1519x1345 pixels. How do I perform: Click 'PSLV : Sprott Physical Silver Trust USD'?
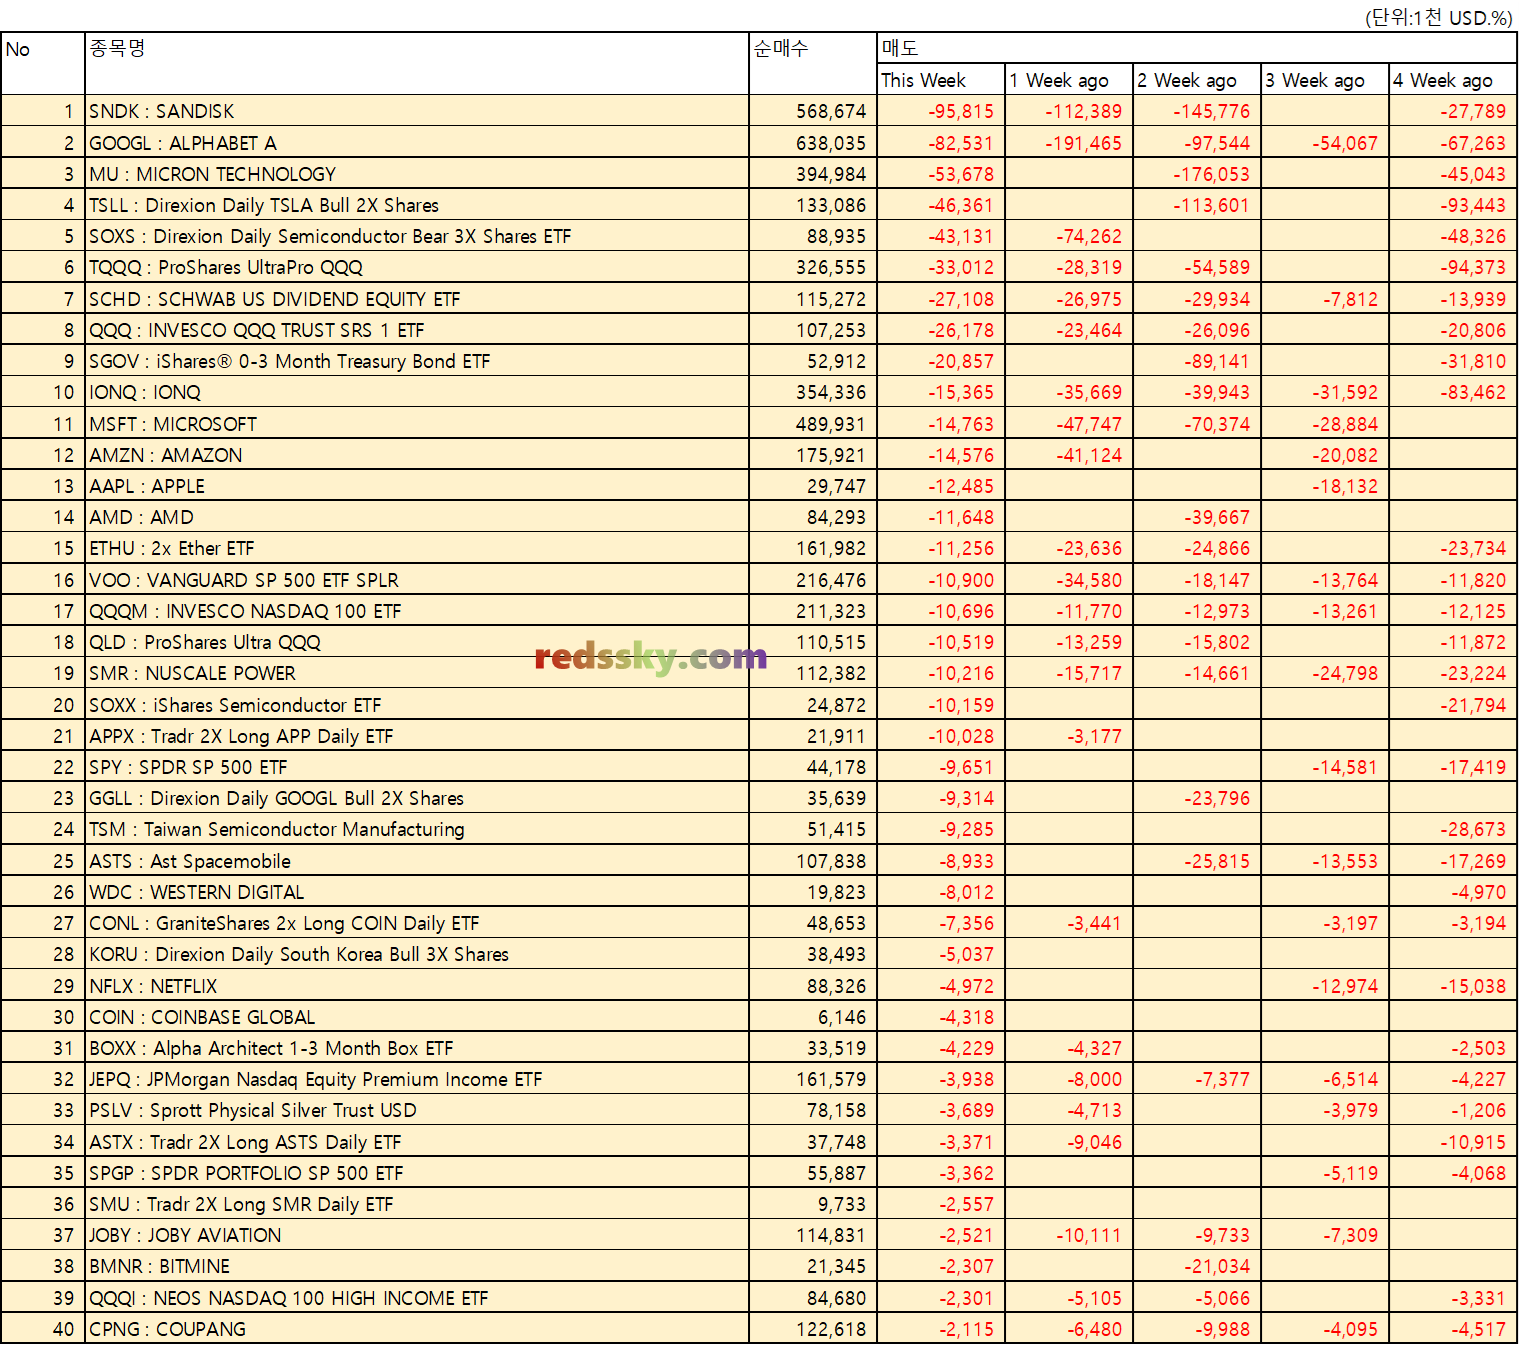[417, 1110]
